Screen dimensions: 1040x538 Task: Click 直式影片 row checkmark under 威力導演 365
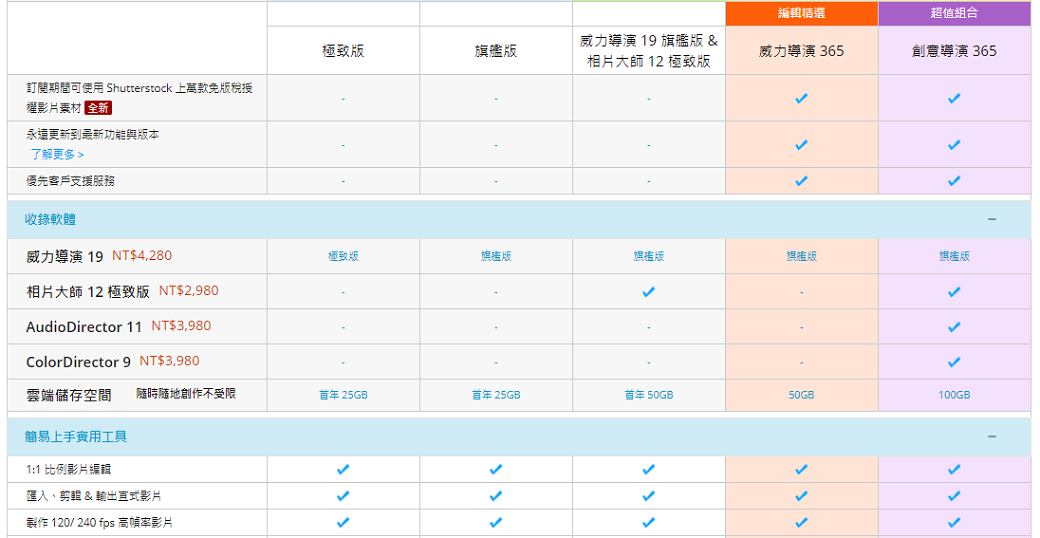[801, 496]
